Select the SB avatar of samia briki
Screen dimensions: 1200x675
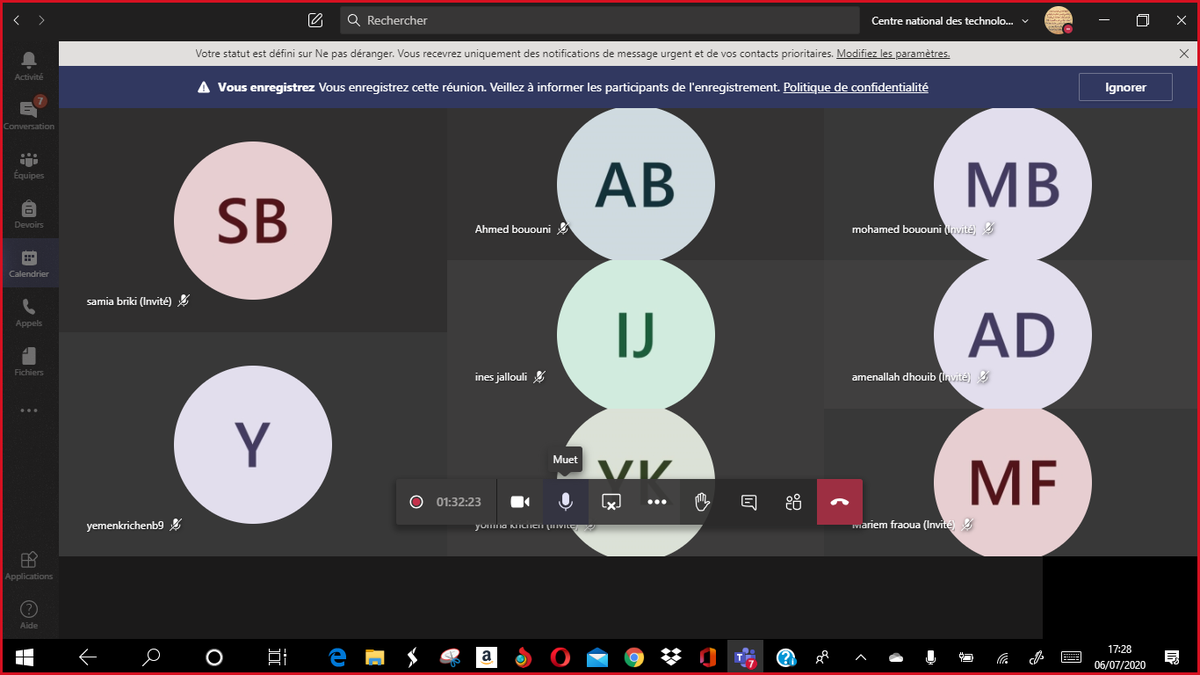[x=253, y=221]
